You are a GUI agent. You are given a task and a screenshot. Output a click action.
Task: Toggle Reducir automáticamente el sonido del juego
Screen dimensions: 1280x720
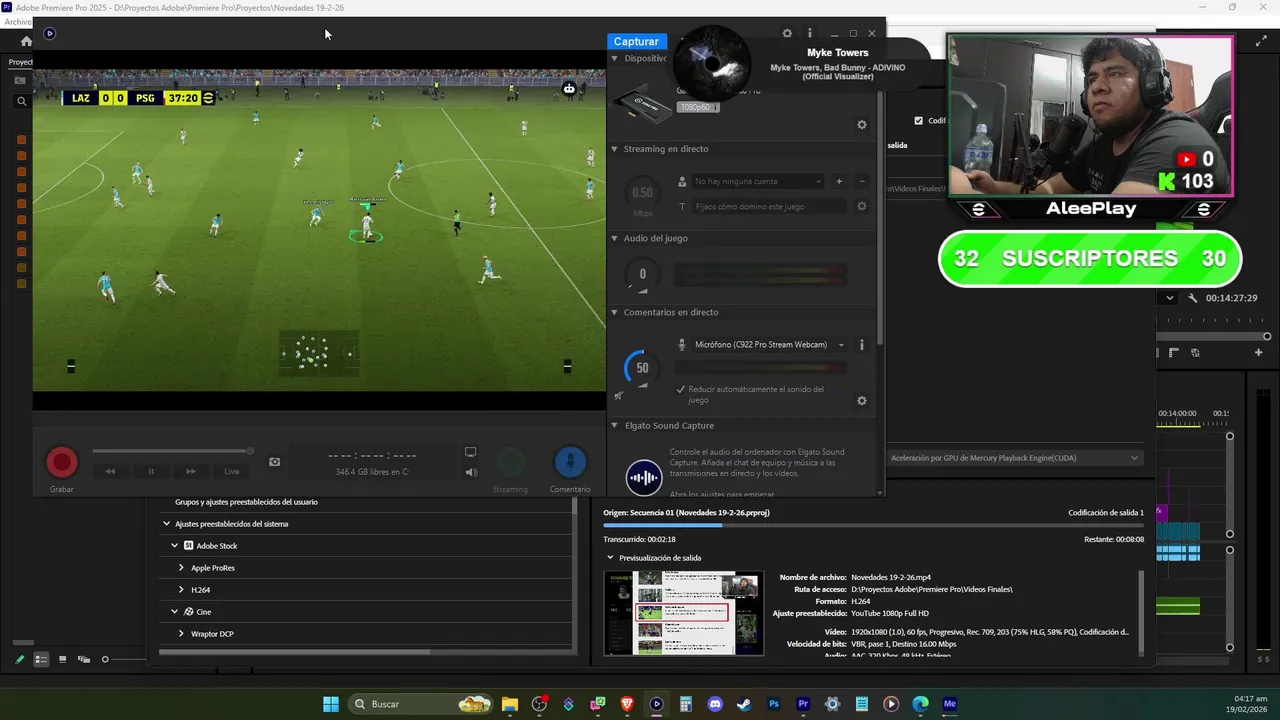tap(681, 389)
